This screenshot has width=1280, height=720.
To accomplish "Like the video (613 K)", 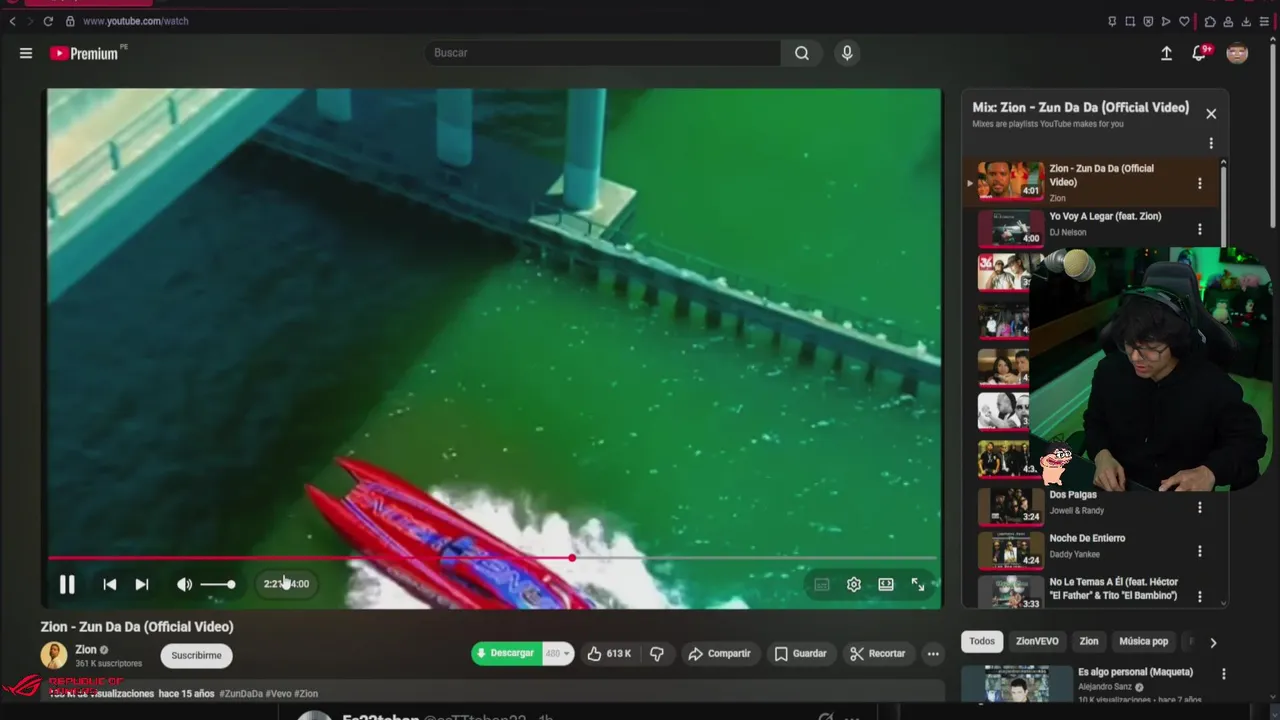I will coord(609,654).
